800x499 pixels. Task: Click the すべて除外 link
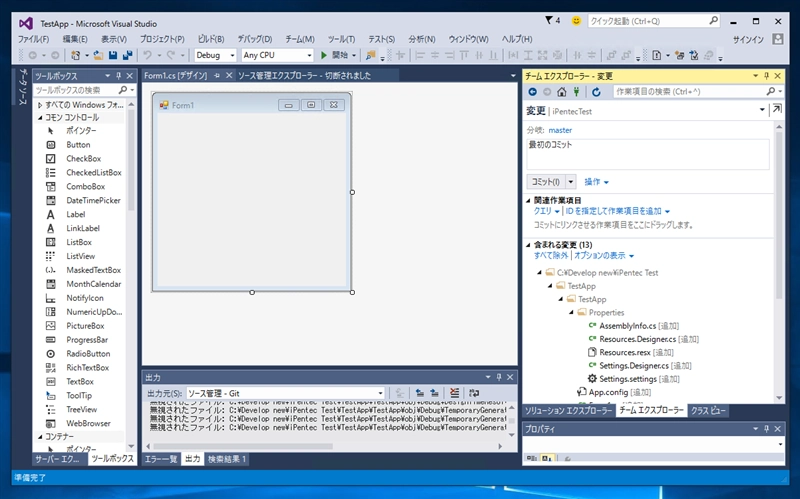pyautogui.click(x=551, y=256)
